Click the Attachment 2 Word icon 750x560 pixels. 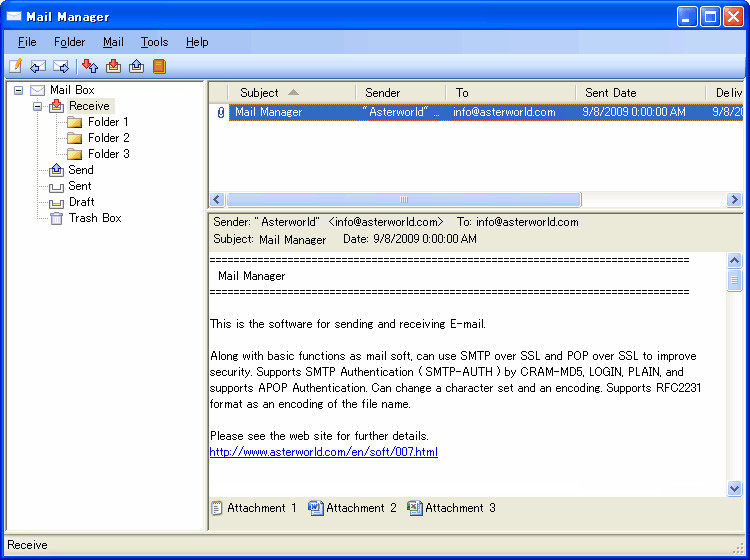pos(316,508)
